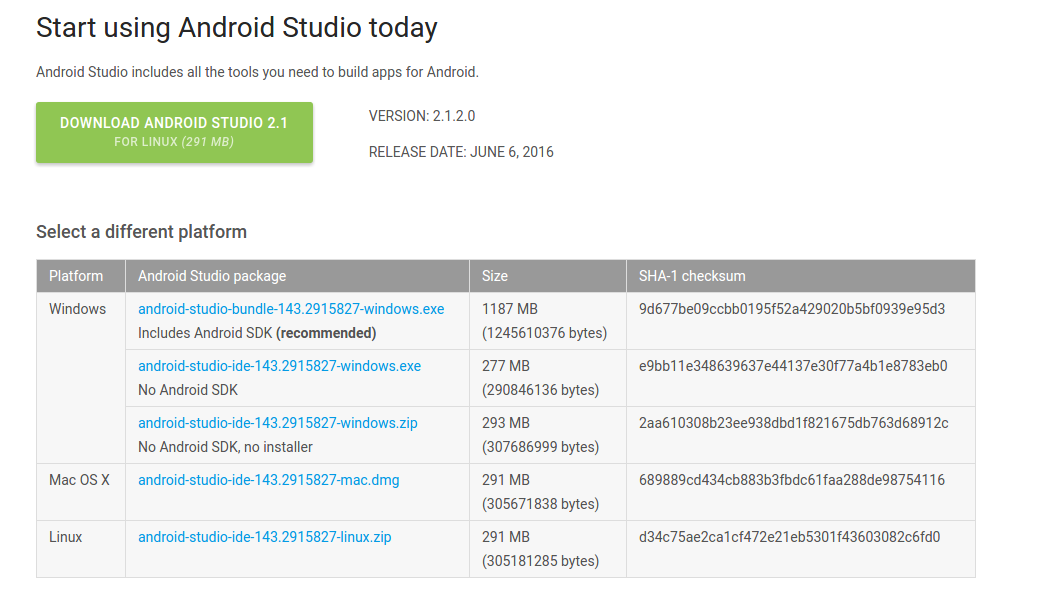Click the 'No Android SDK, no installer' note
The width and height of the screenshot is (1062, 615).
point(226,447)
